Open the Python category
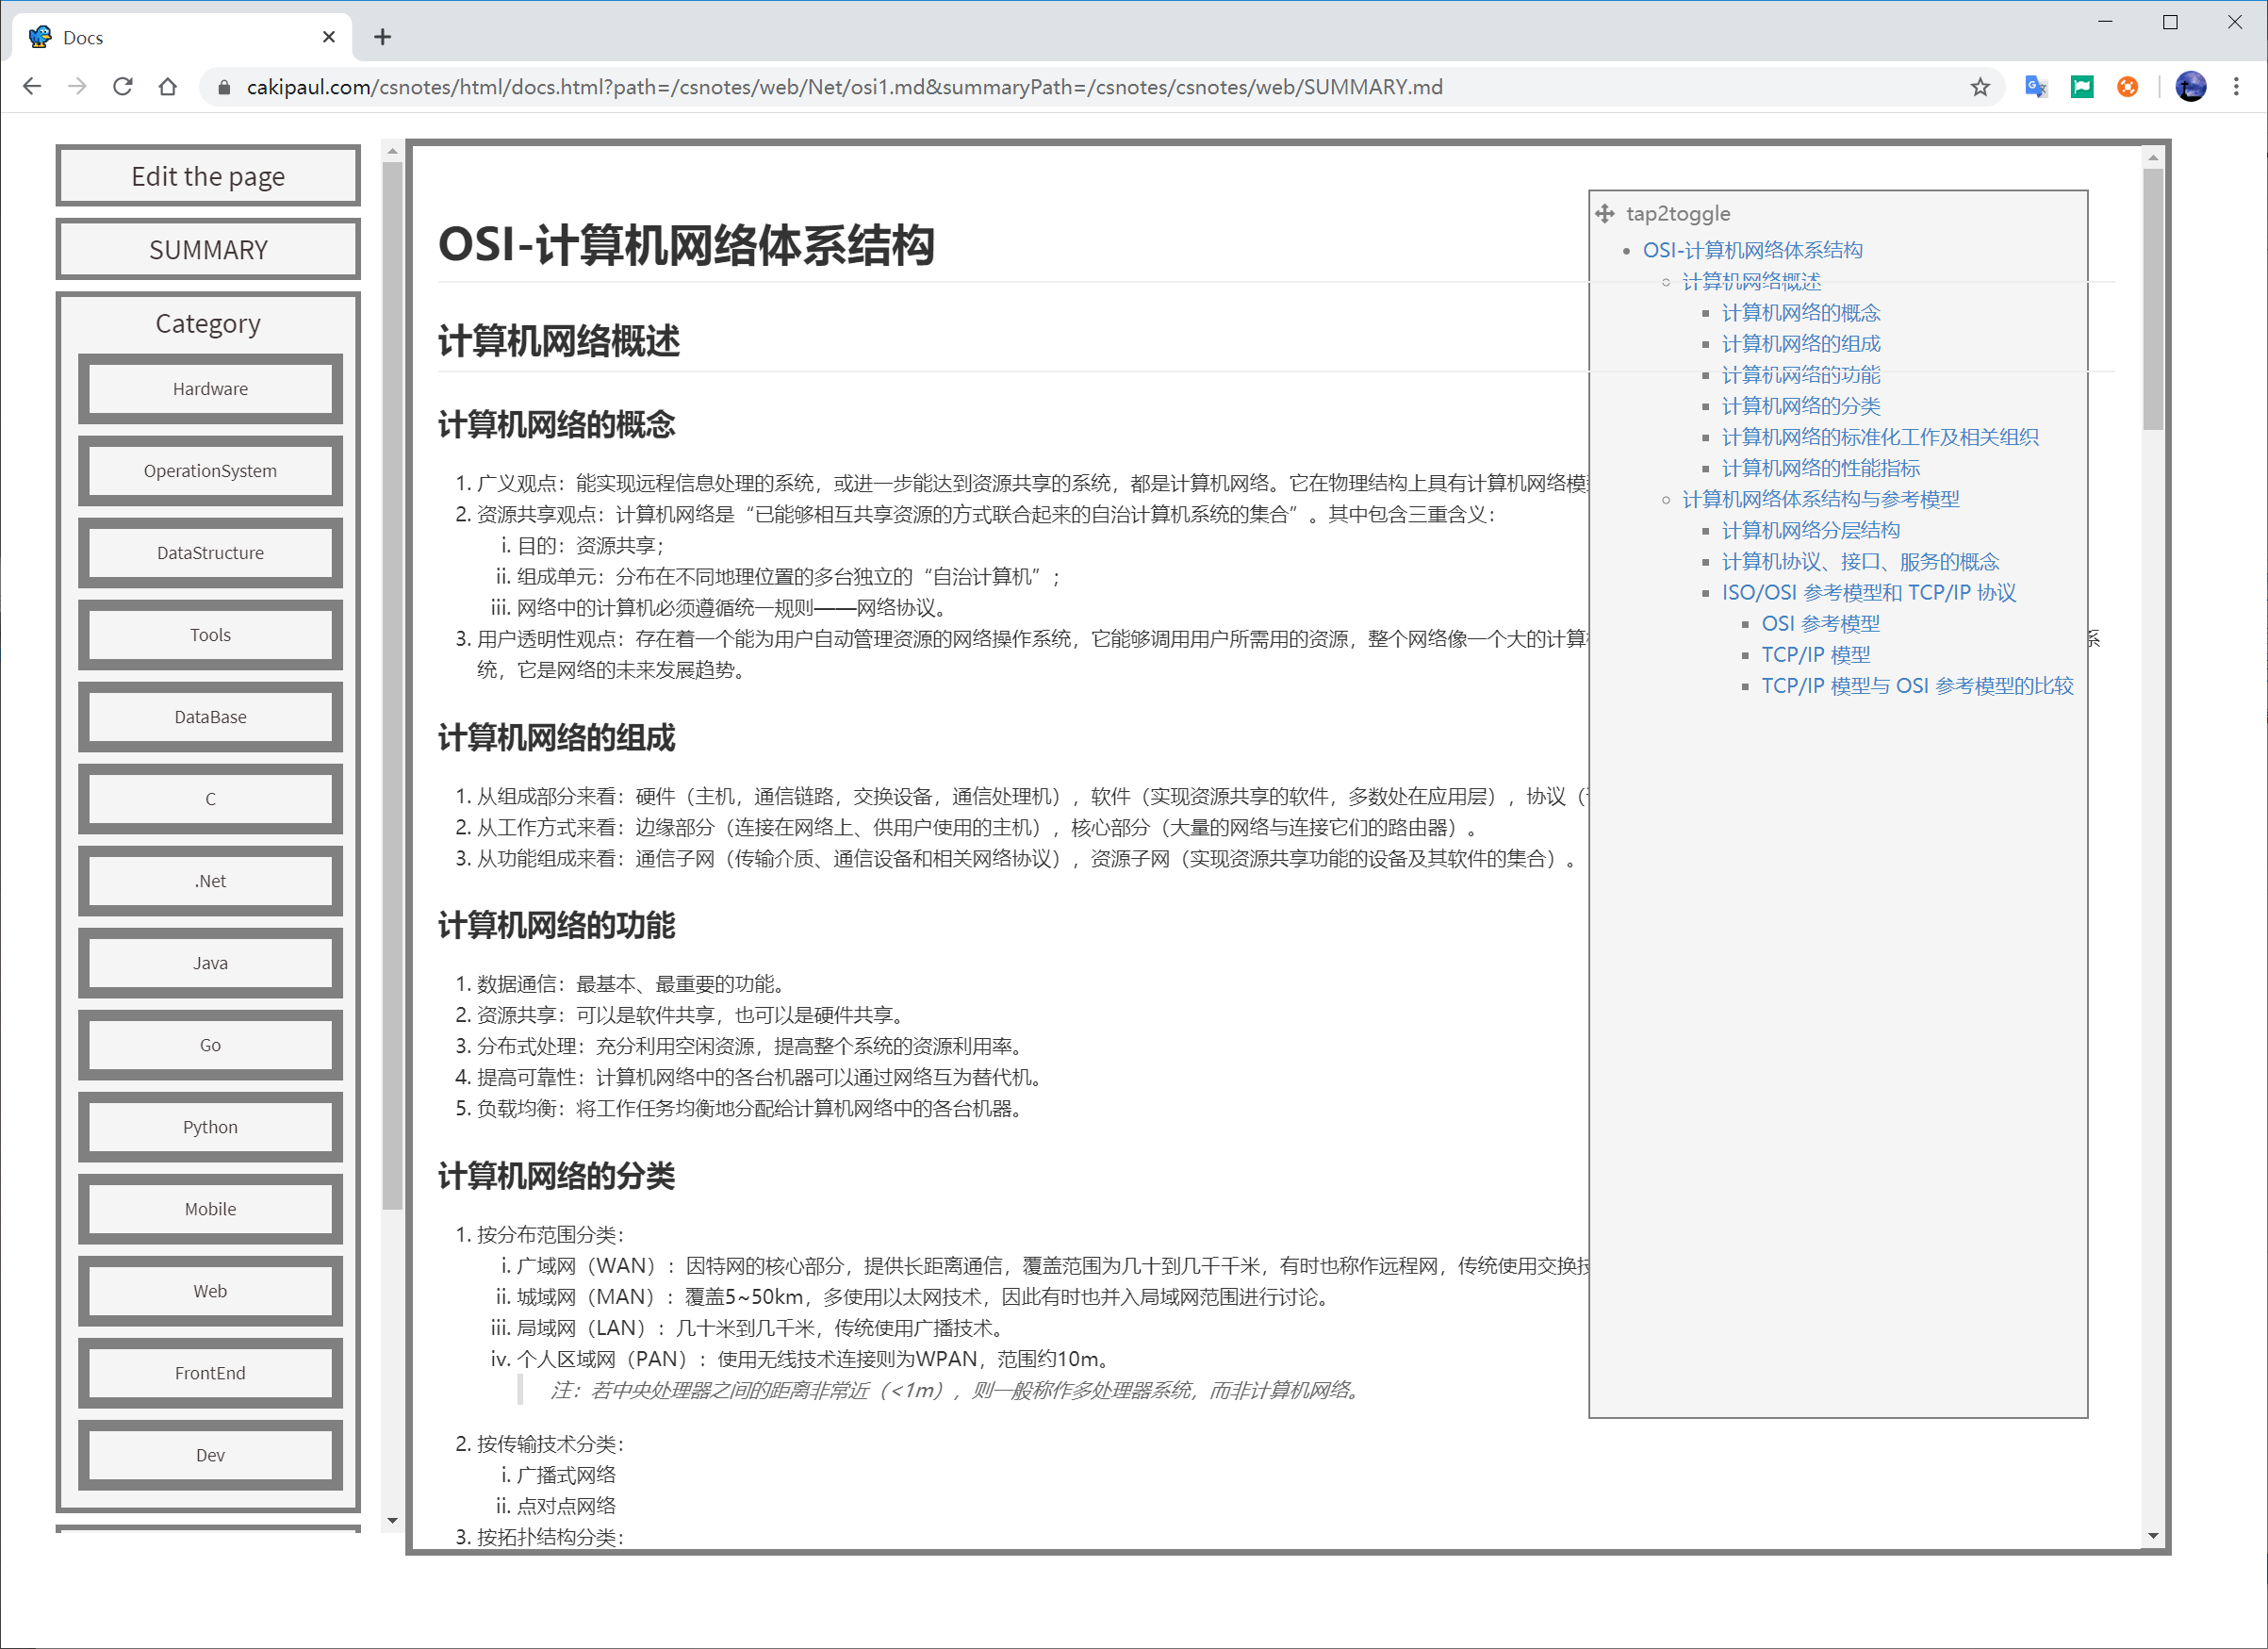 tap(210, 1127)
